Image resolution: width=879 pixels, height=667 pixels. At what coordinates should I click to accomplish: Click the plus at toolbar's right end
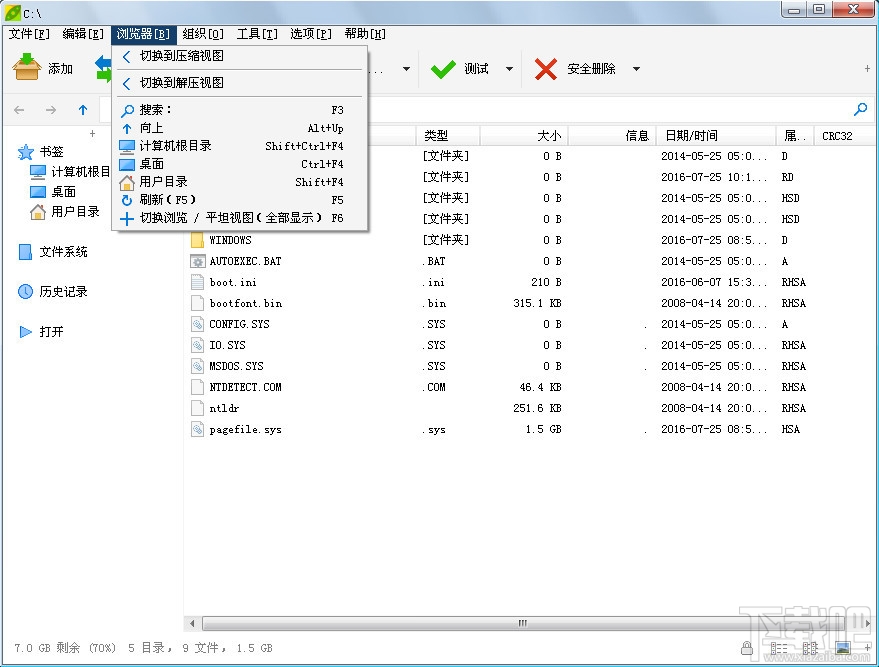point(867,68)
